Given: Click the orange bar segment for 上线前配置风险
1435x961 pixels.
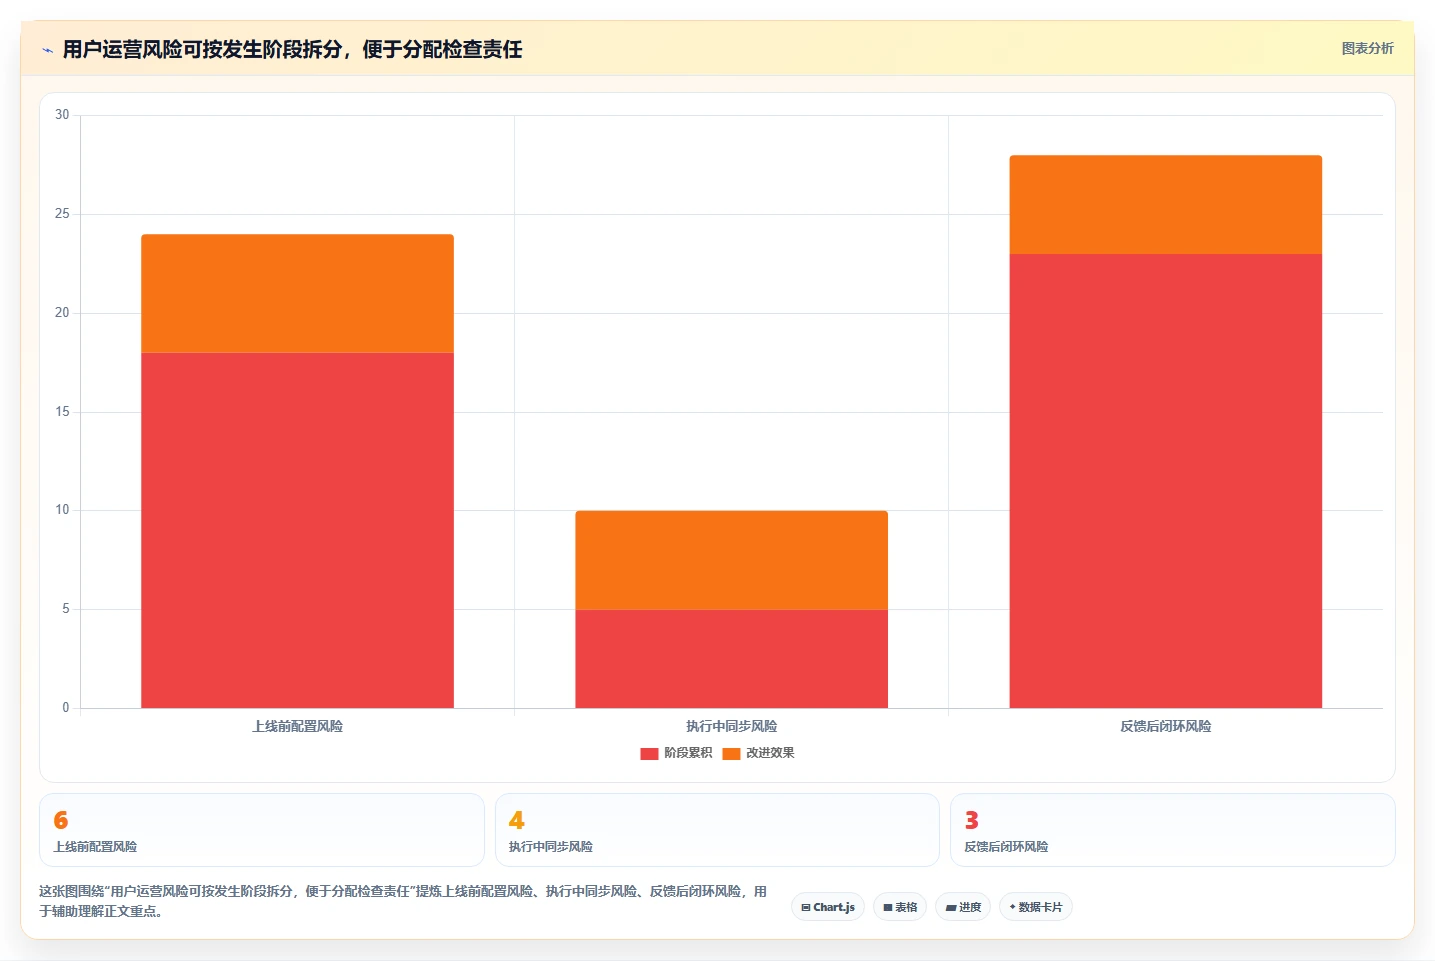Looking at the screenshot, I should [x=297, y=293].
